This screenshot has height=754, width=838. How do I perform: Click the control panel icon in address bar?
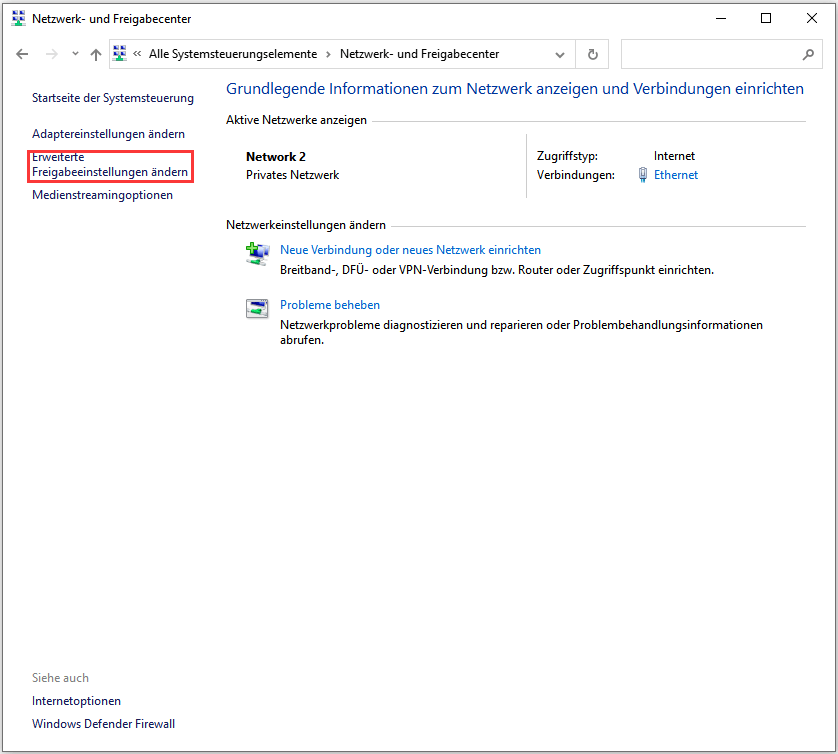(x=121, y=54)
